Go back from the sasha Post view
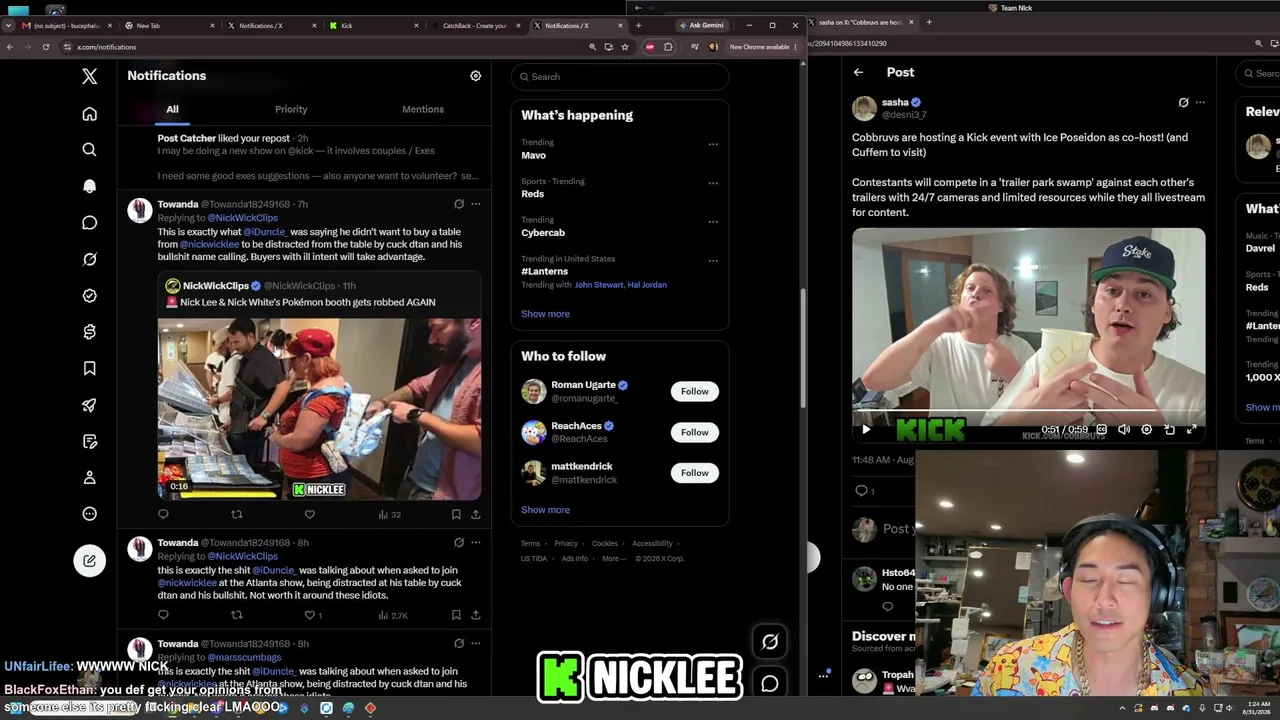This screenshot has width=1280, height=720. (x=858, y=72)
